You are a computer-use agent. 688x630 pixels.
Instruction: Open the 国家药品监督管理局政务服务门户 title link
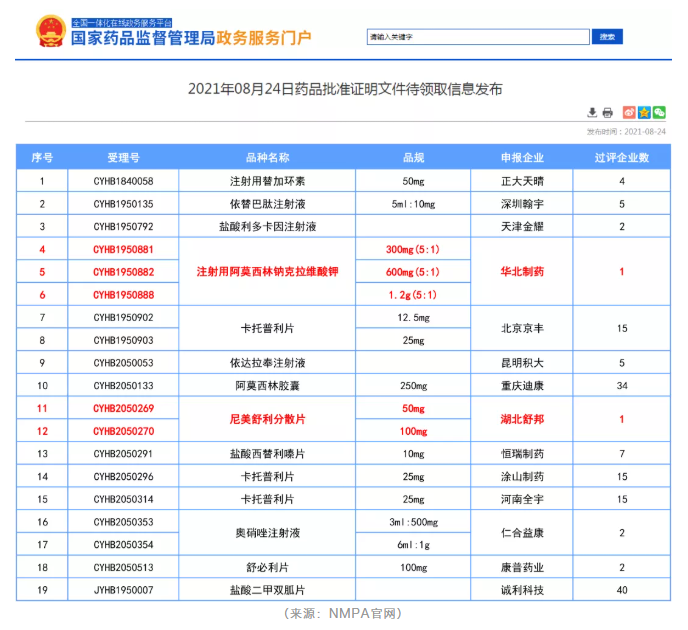(191, 38)
